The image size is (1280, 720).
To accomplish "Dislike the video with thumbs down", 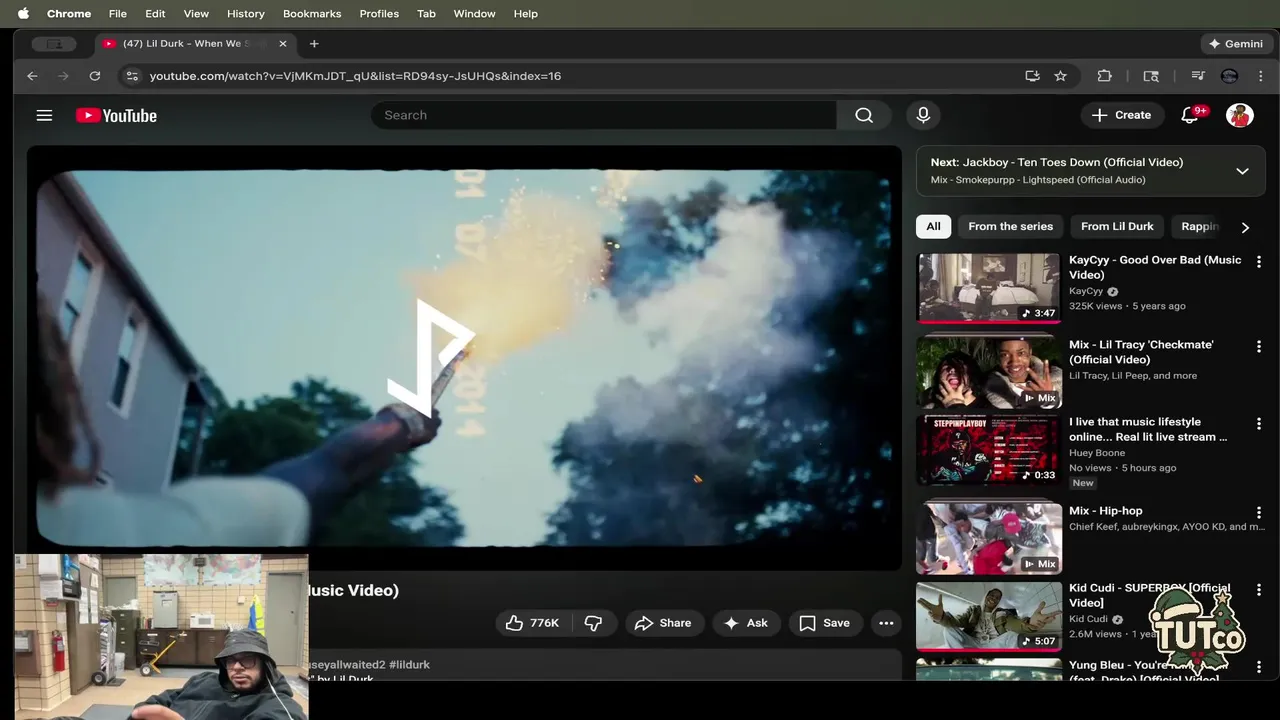I will tap(594, 623).
